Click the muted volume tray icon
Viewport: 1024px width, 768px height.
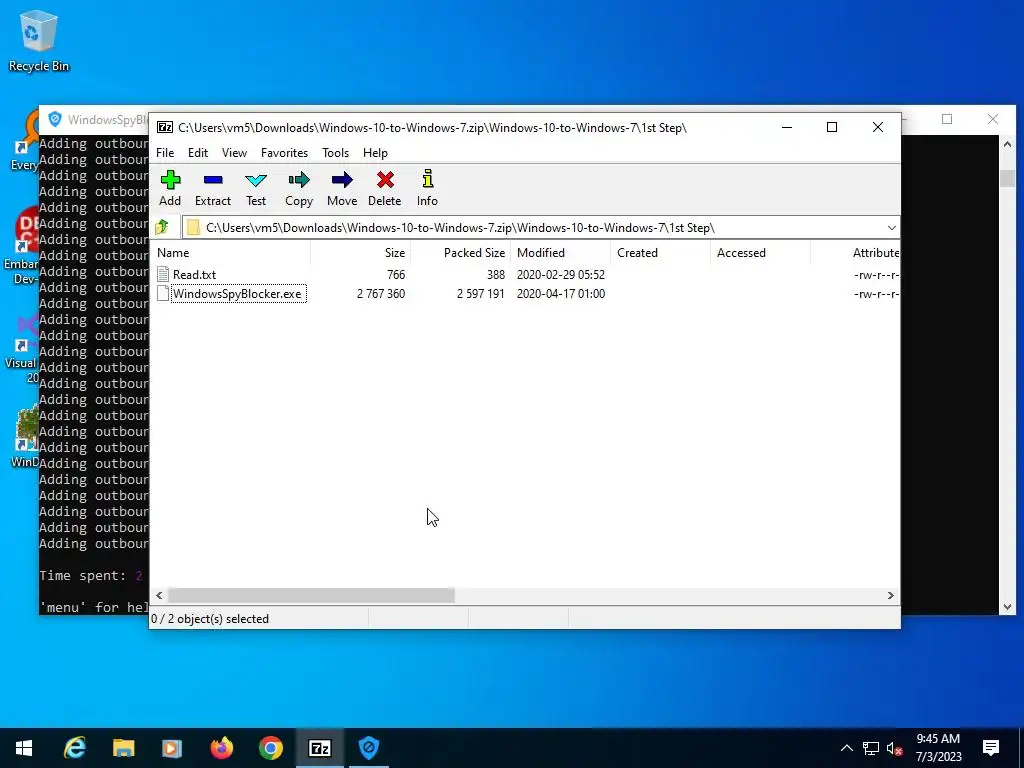point(895,748)
